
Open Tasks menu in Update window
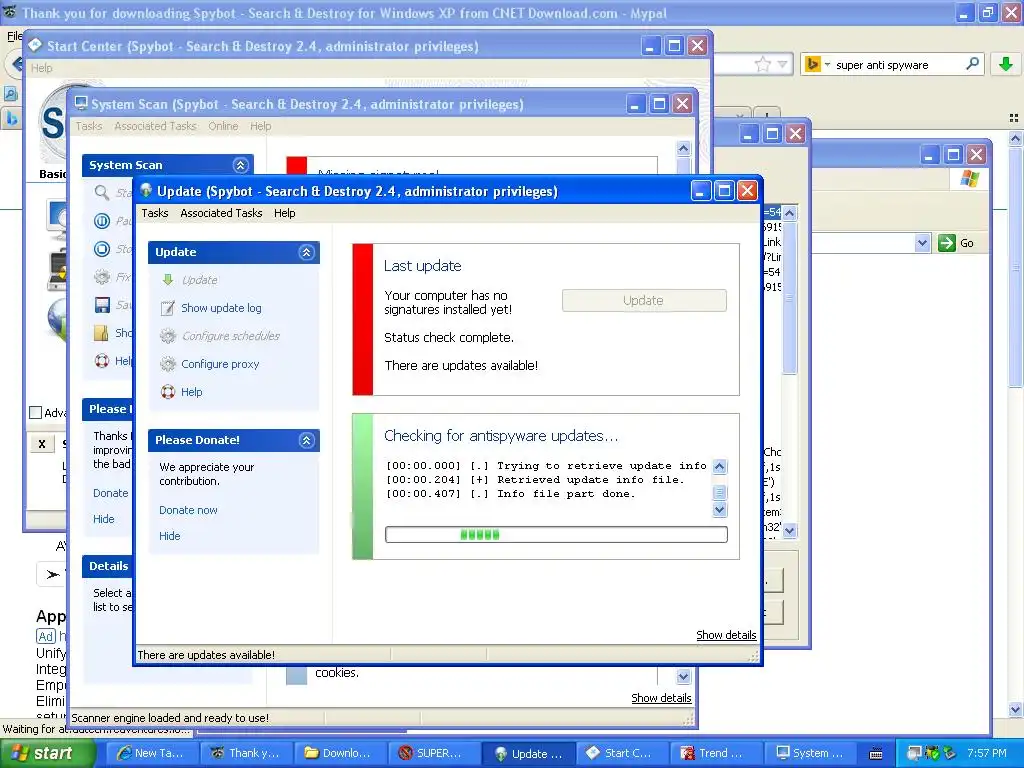pos(155,213)
